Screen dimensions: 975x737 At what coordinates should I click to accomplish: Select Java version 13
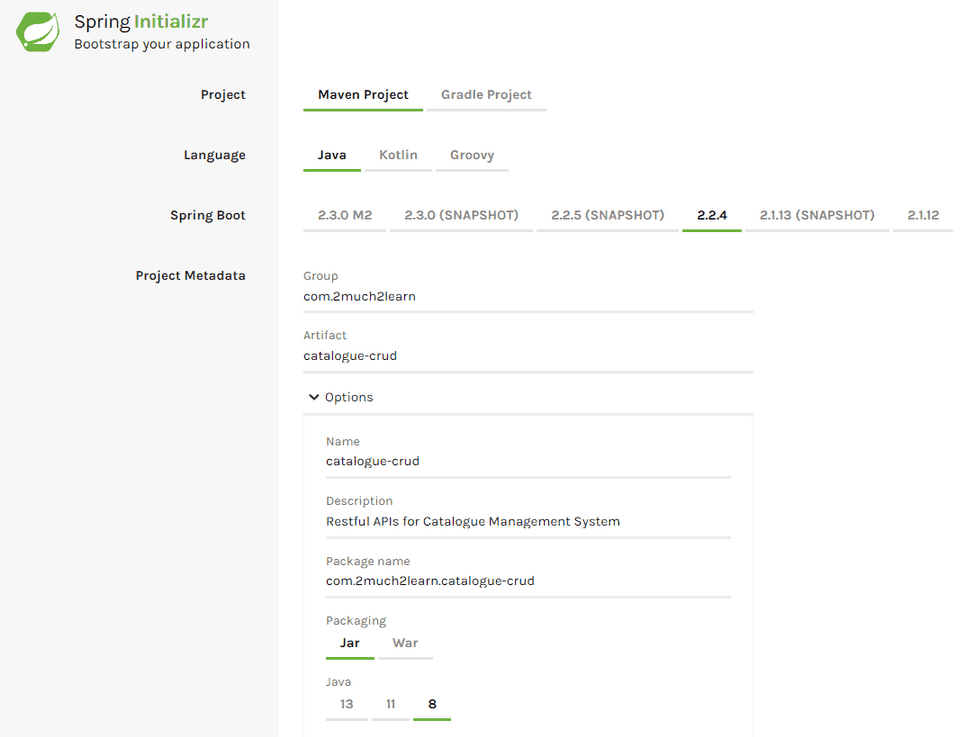[x=346, y=704]
